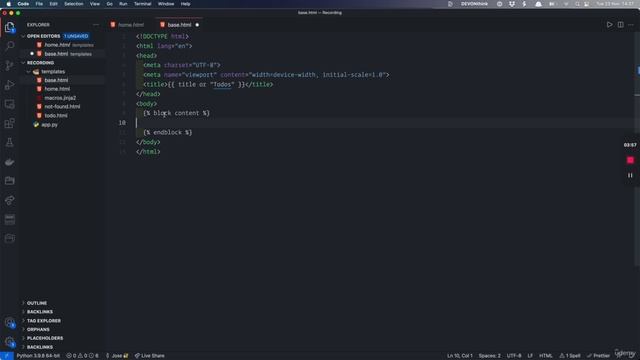This screenshot has width=640, height=360.
Task: Click the Prettier status item
Action: click(598, 356)
